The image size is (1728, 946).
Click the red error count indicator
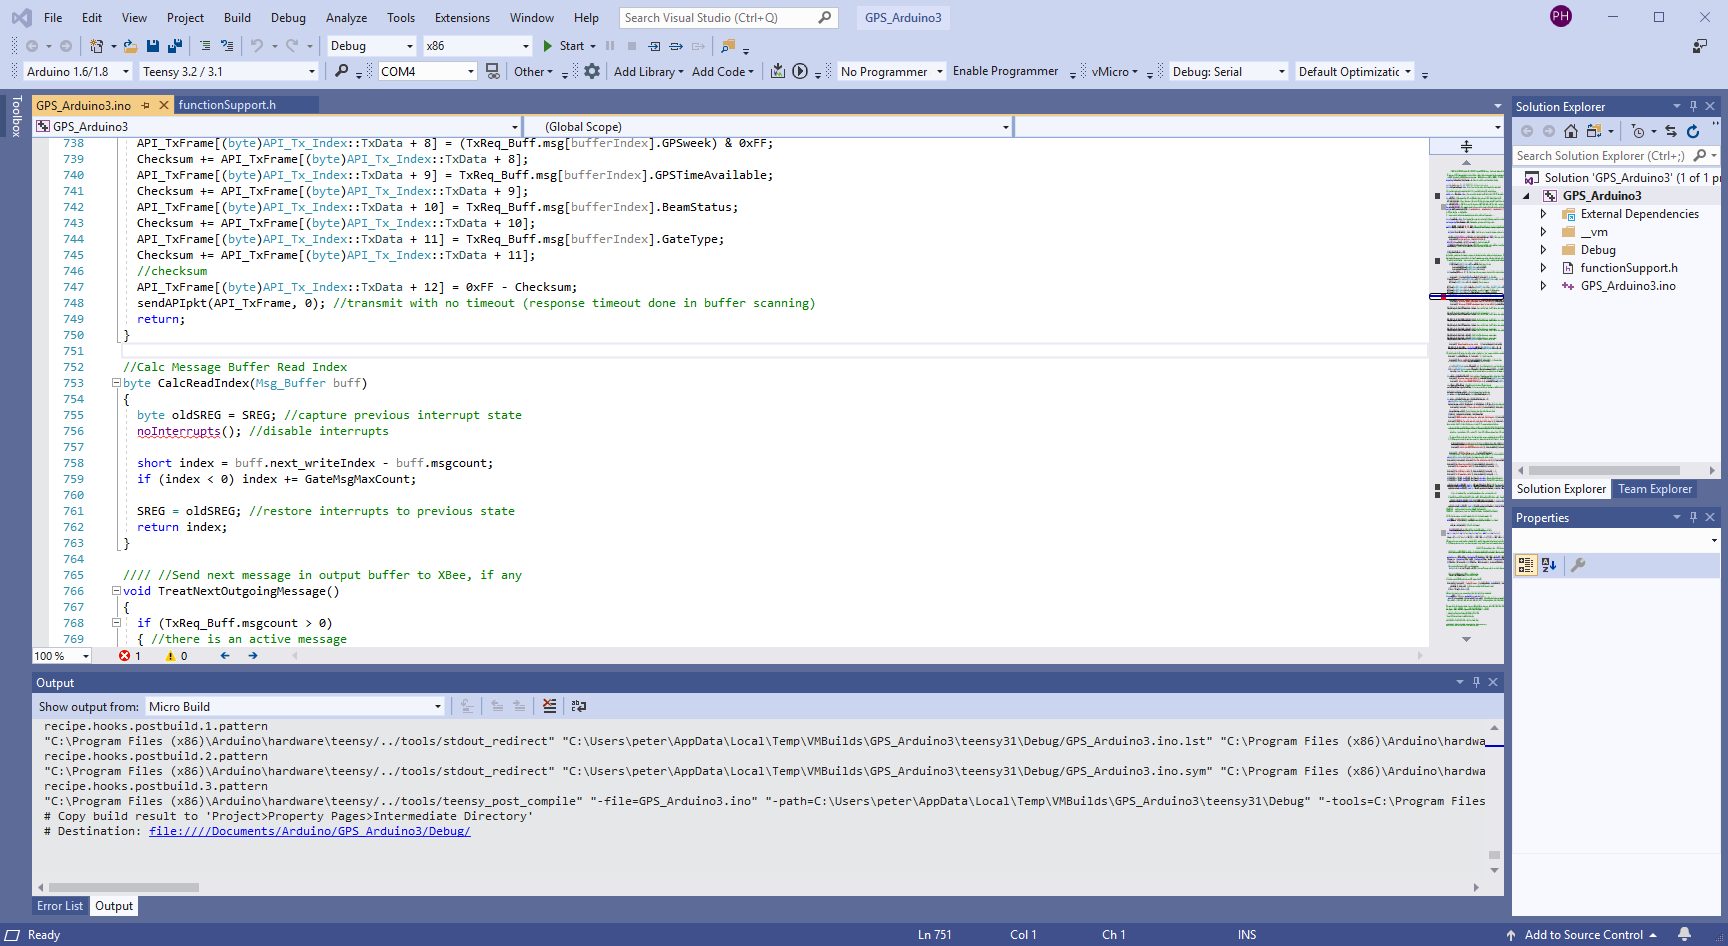[x=130, y=656]
